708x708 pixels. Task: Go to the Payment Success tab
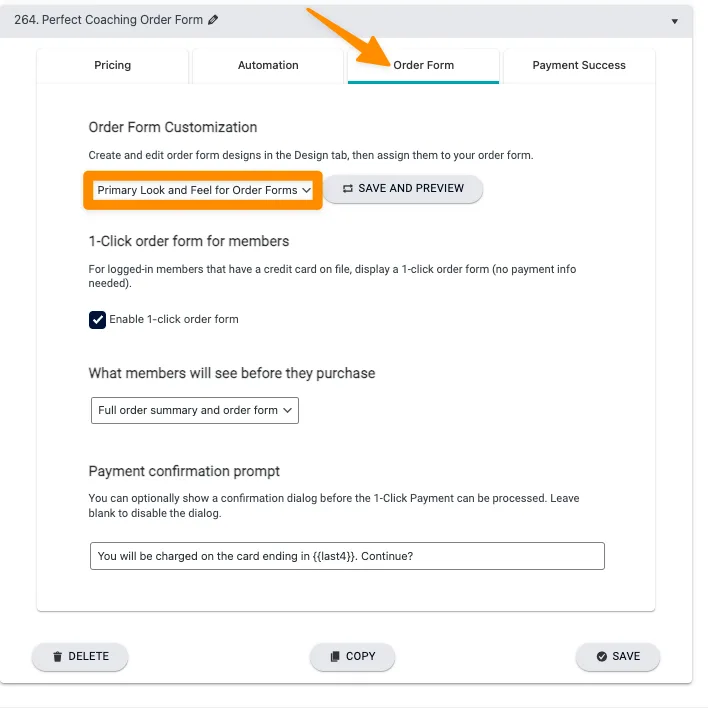[579, 66]
